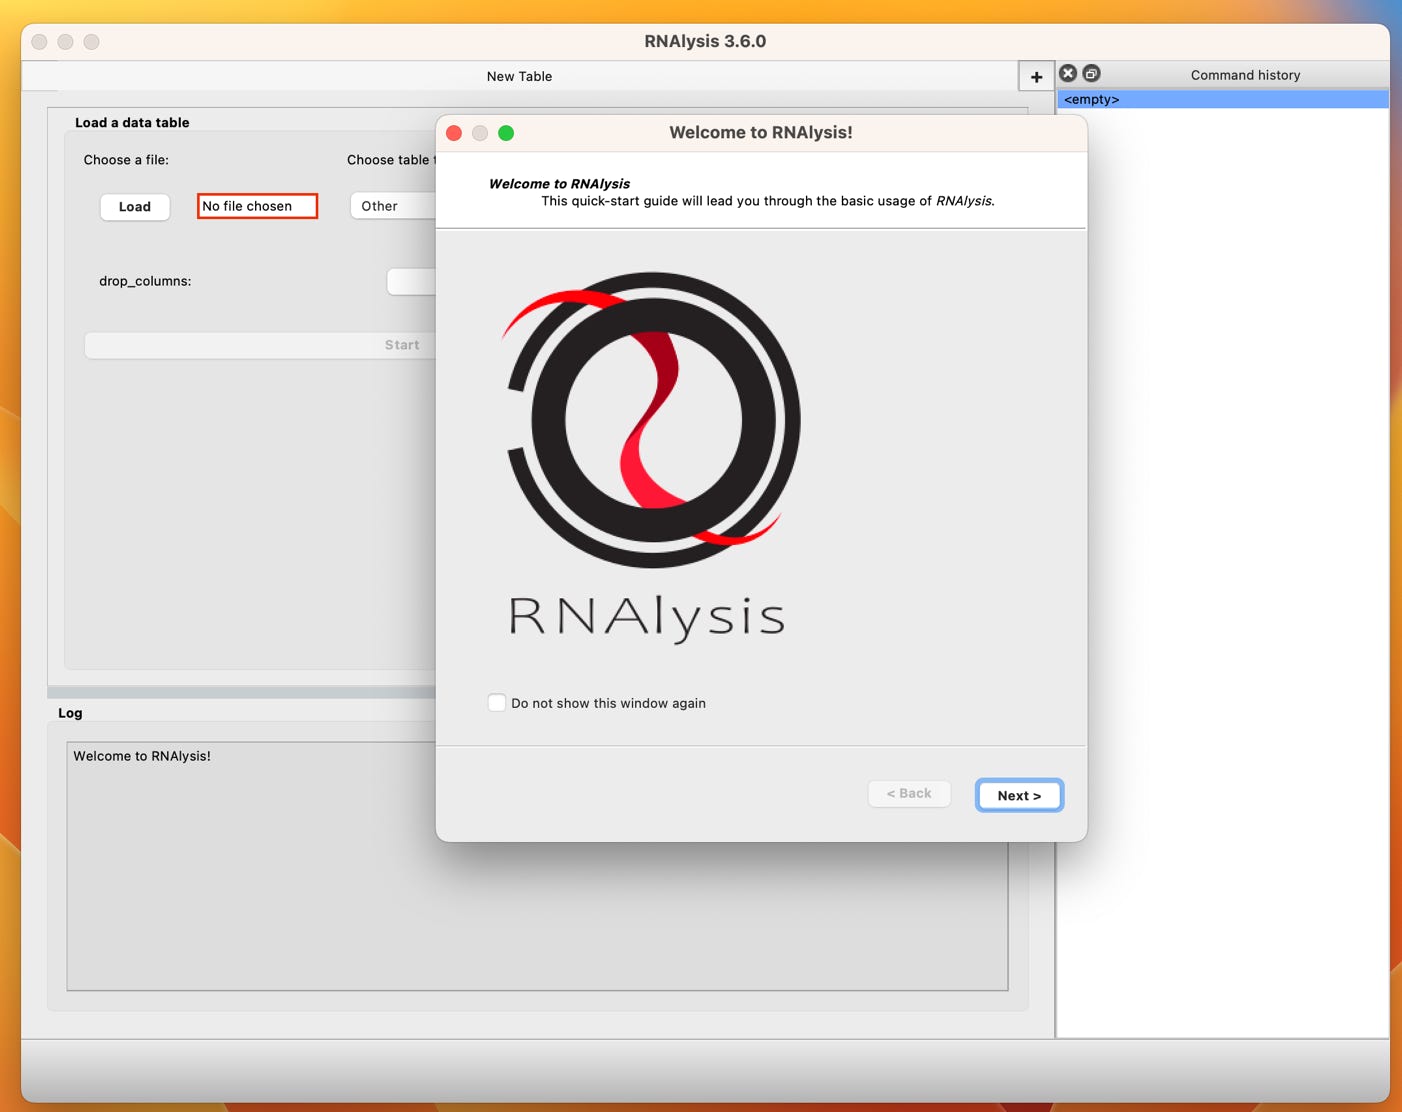Viewport: 1402px width, 1112px height.
Task: Select the <empty> command history entry
Action: (1222, 99)
